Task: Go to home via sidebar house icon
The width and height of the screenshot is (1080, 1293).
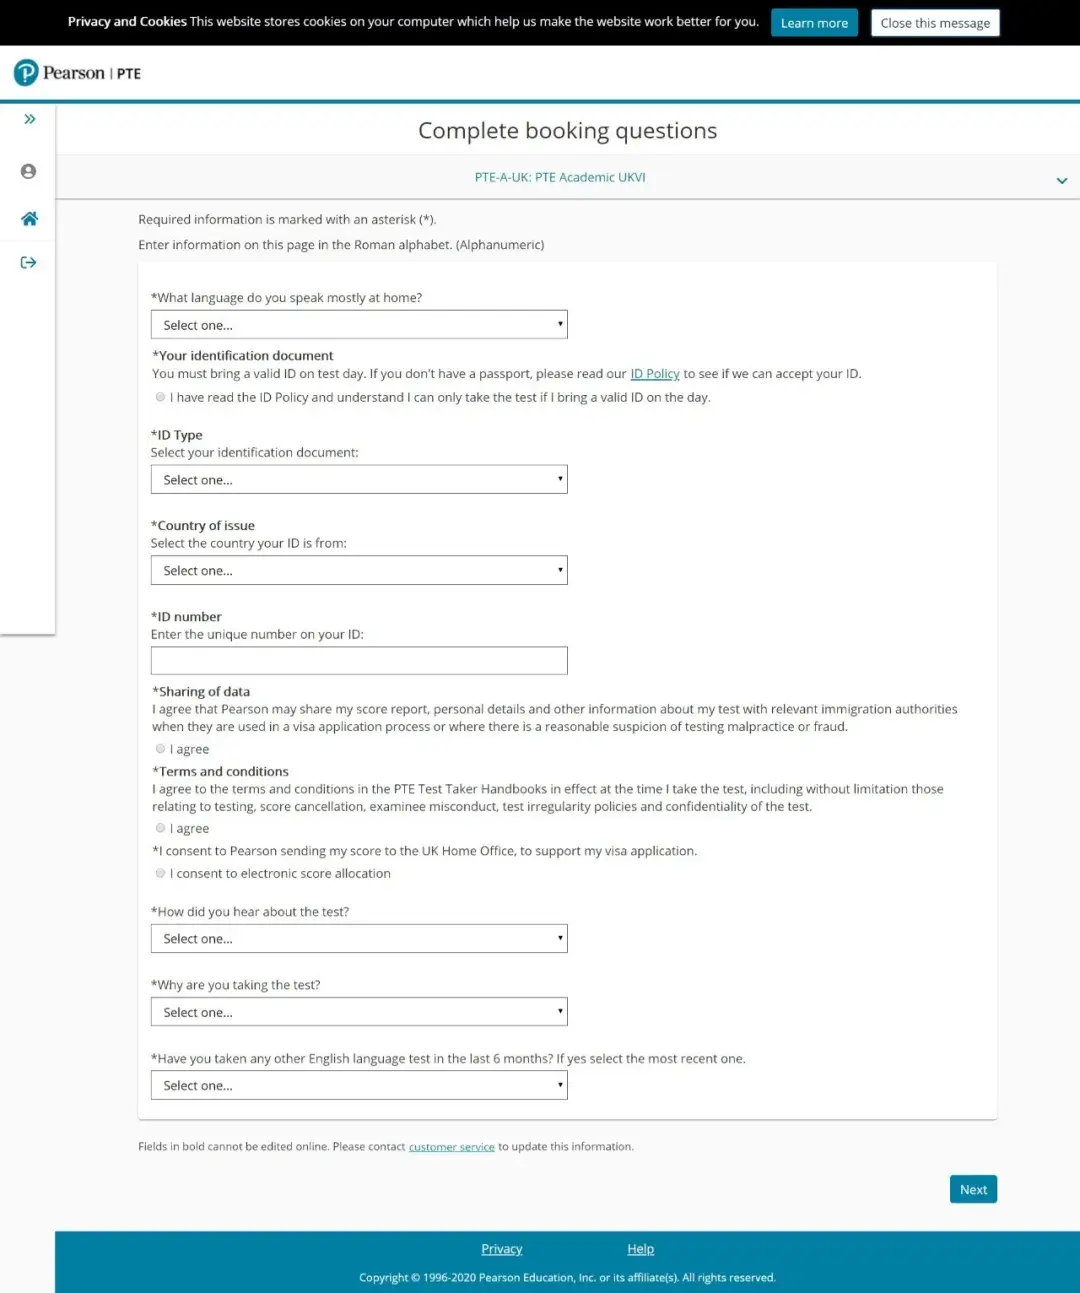Action: click(x=29, y=219)
